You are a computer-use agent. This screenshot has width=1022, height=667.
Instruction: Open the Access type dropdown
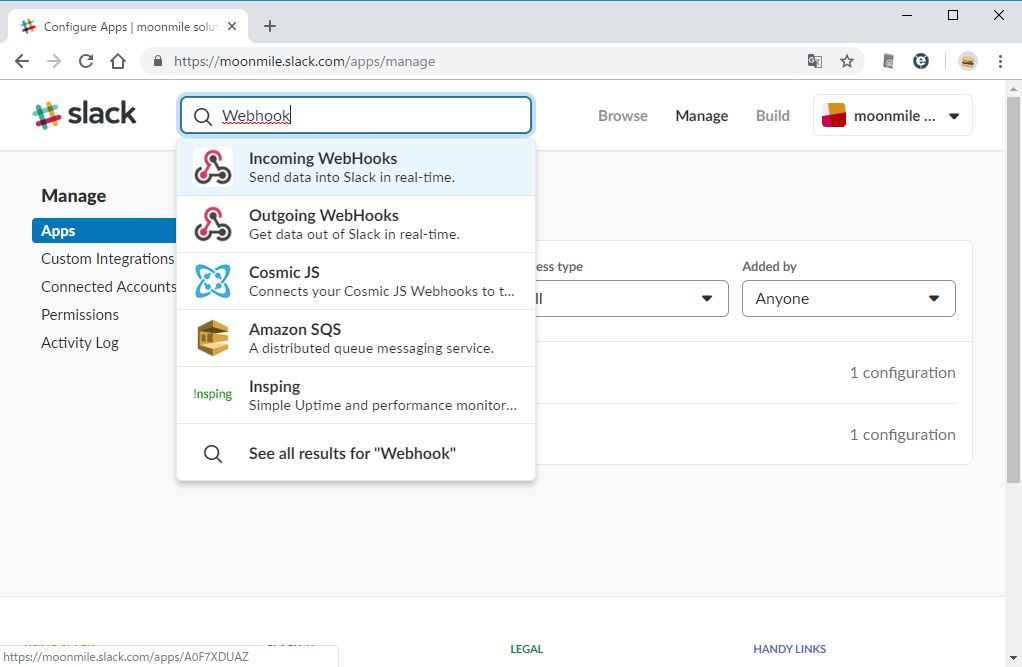pyautogui.click(x=630, y=299)
